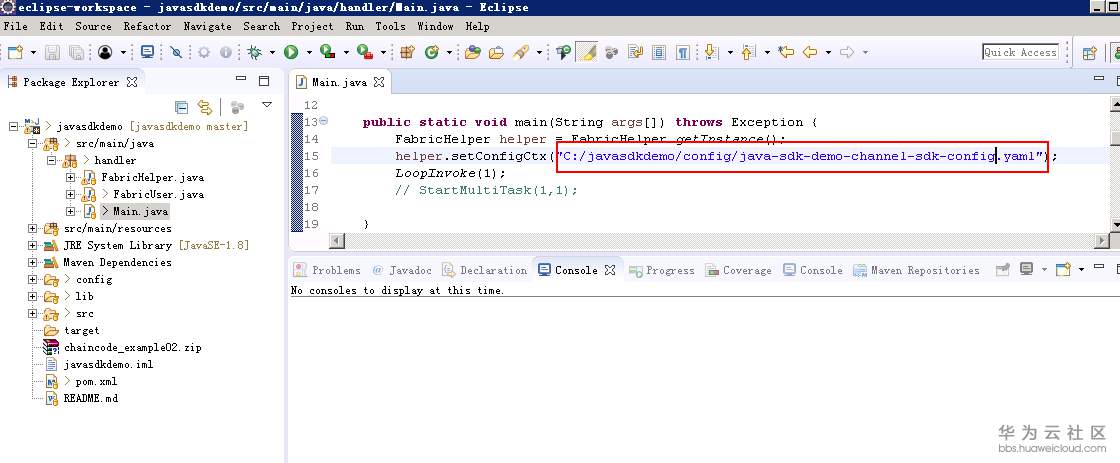Open the Navigate menu
Viewport: 1120px width, 463px height.
[207, 26]
